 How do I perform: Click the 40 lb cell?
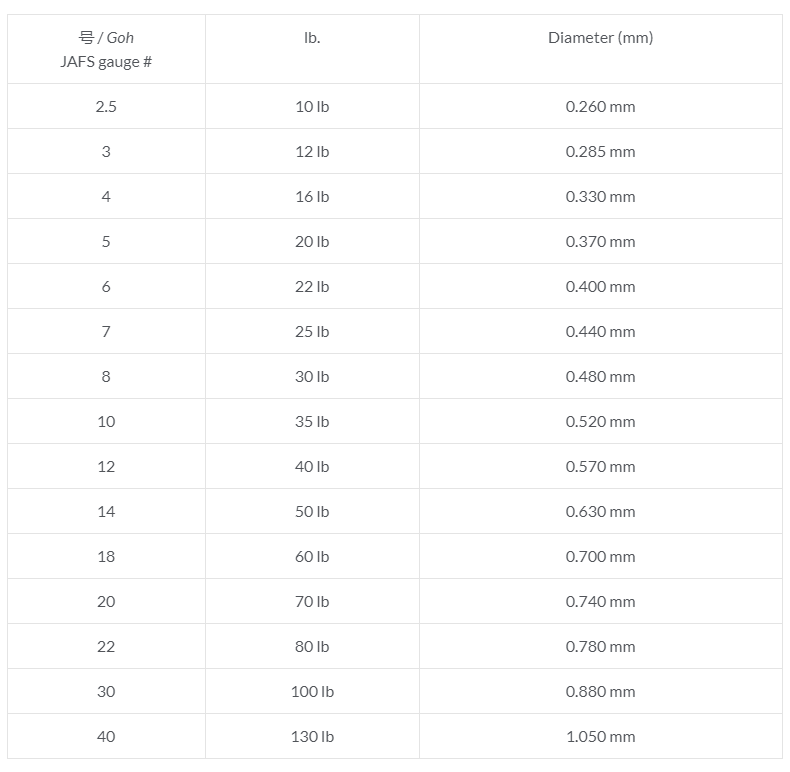[312, 467]
